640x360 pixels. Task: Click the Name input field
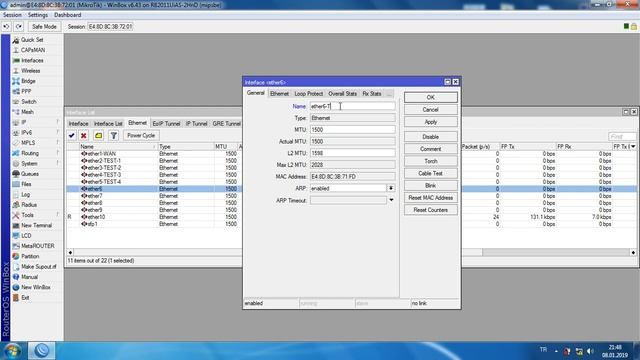coord(352,106)
